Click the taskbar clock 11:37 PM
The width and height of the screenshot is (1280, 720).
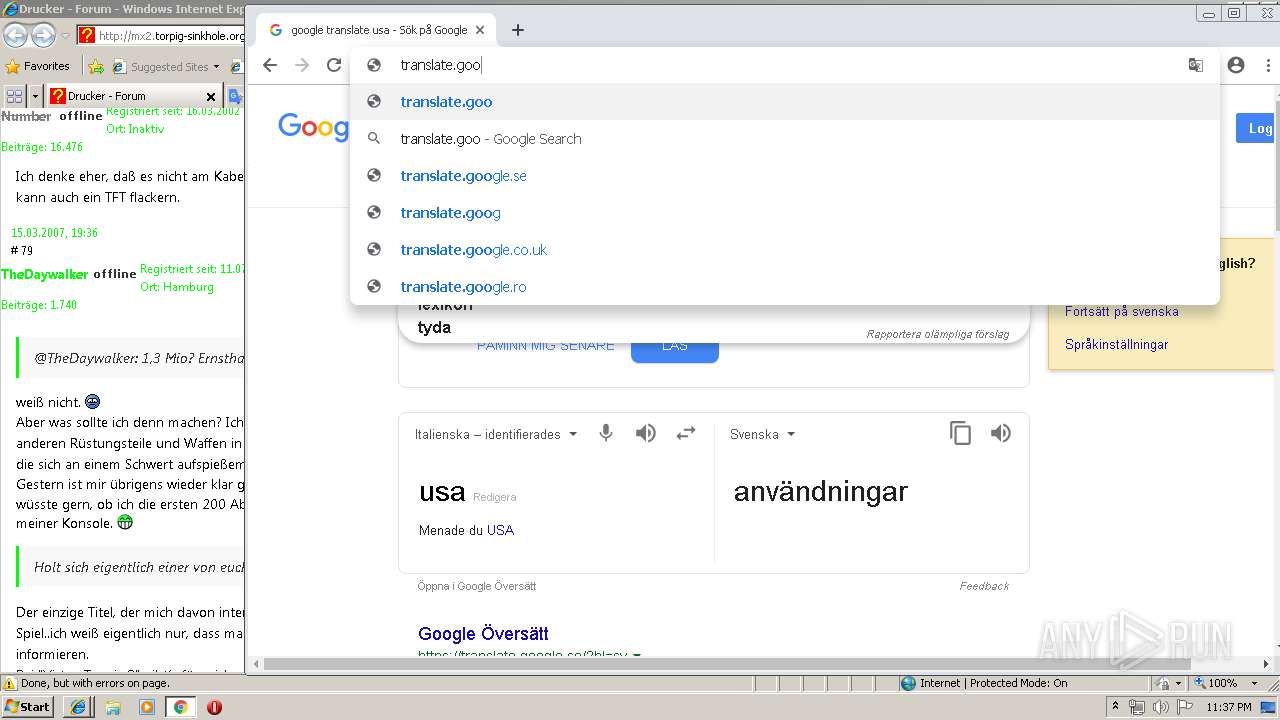(x=1229, y=707)
